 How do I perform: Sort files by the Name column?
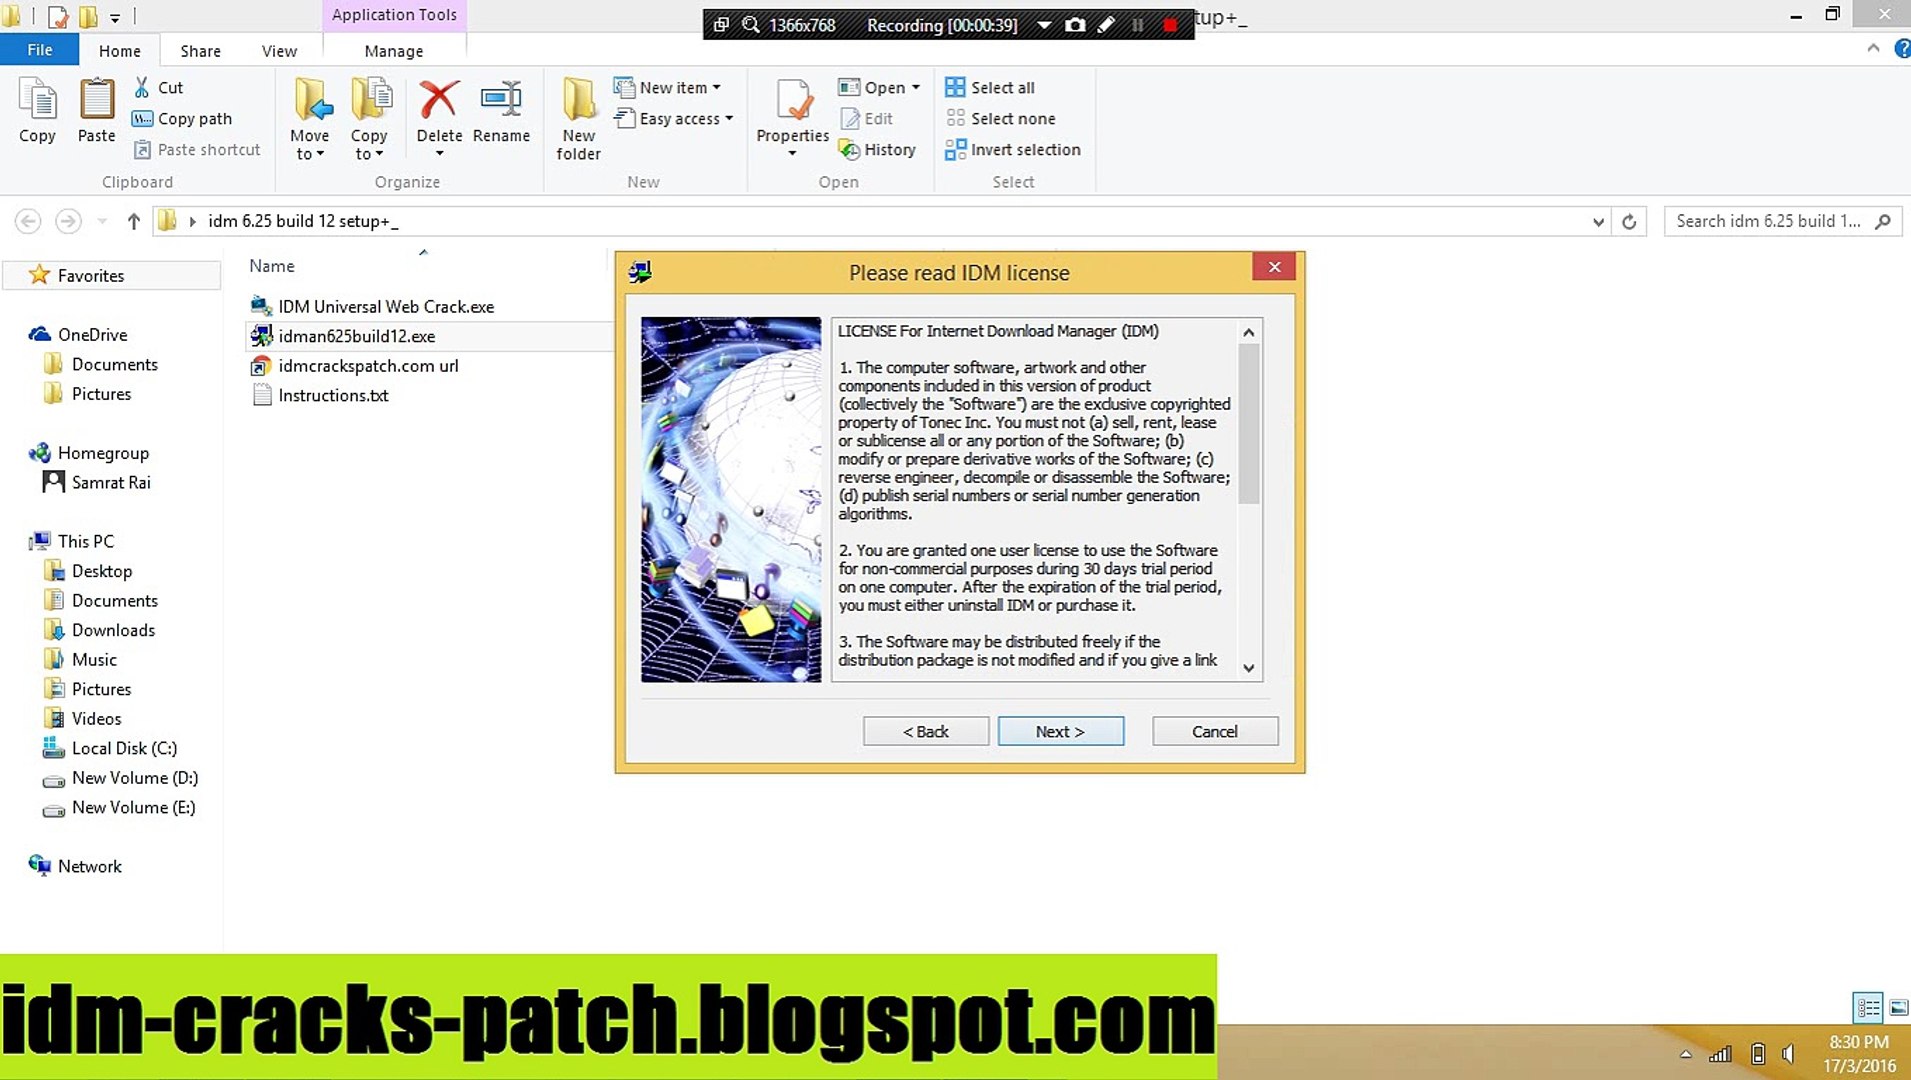(272, 266)
